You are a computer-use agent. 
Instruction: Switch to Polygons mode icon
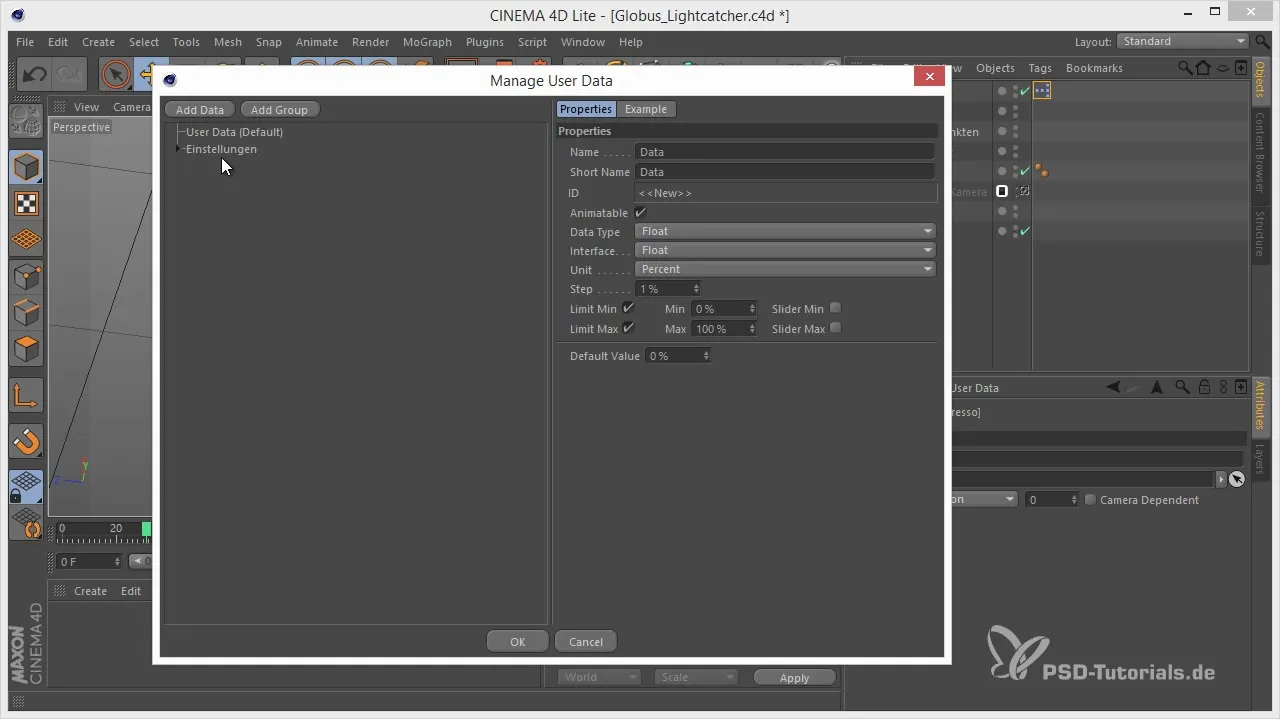[26, 349]
